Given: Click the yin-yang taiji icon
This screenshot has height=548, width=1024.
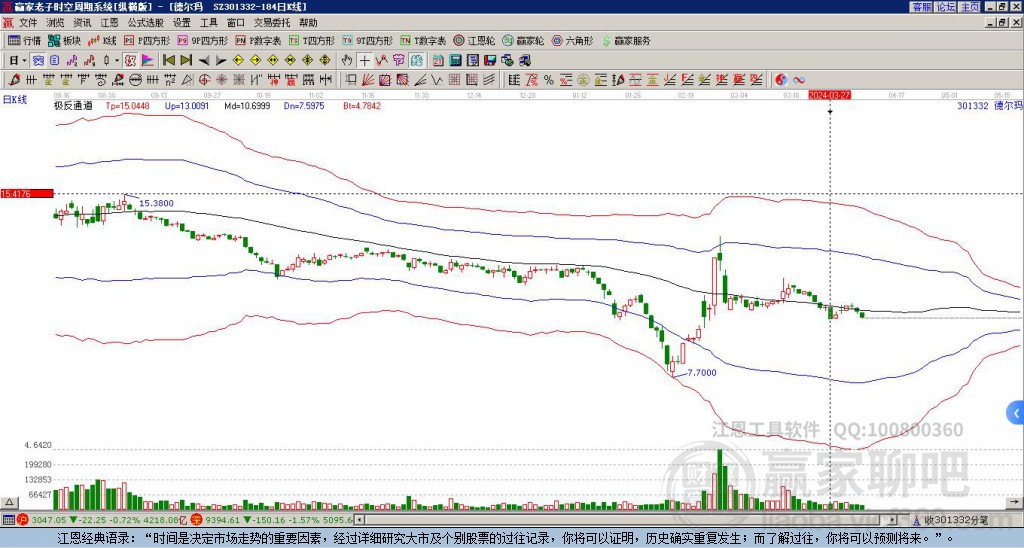Looking at the screenshot, I should pyautogui.click(x=781, y=80).
